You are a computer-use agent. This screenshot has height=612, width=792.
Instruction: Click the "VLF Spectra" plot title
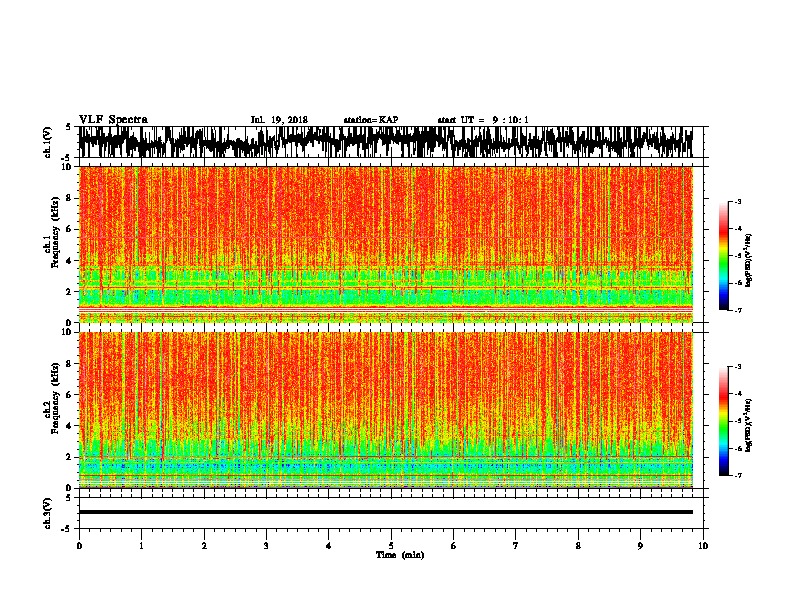tap(113, 120)
